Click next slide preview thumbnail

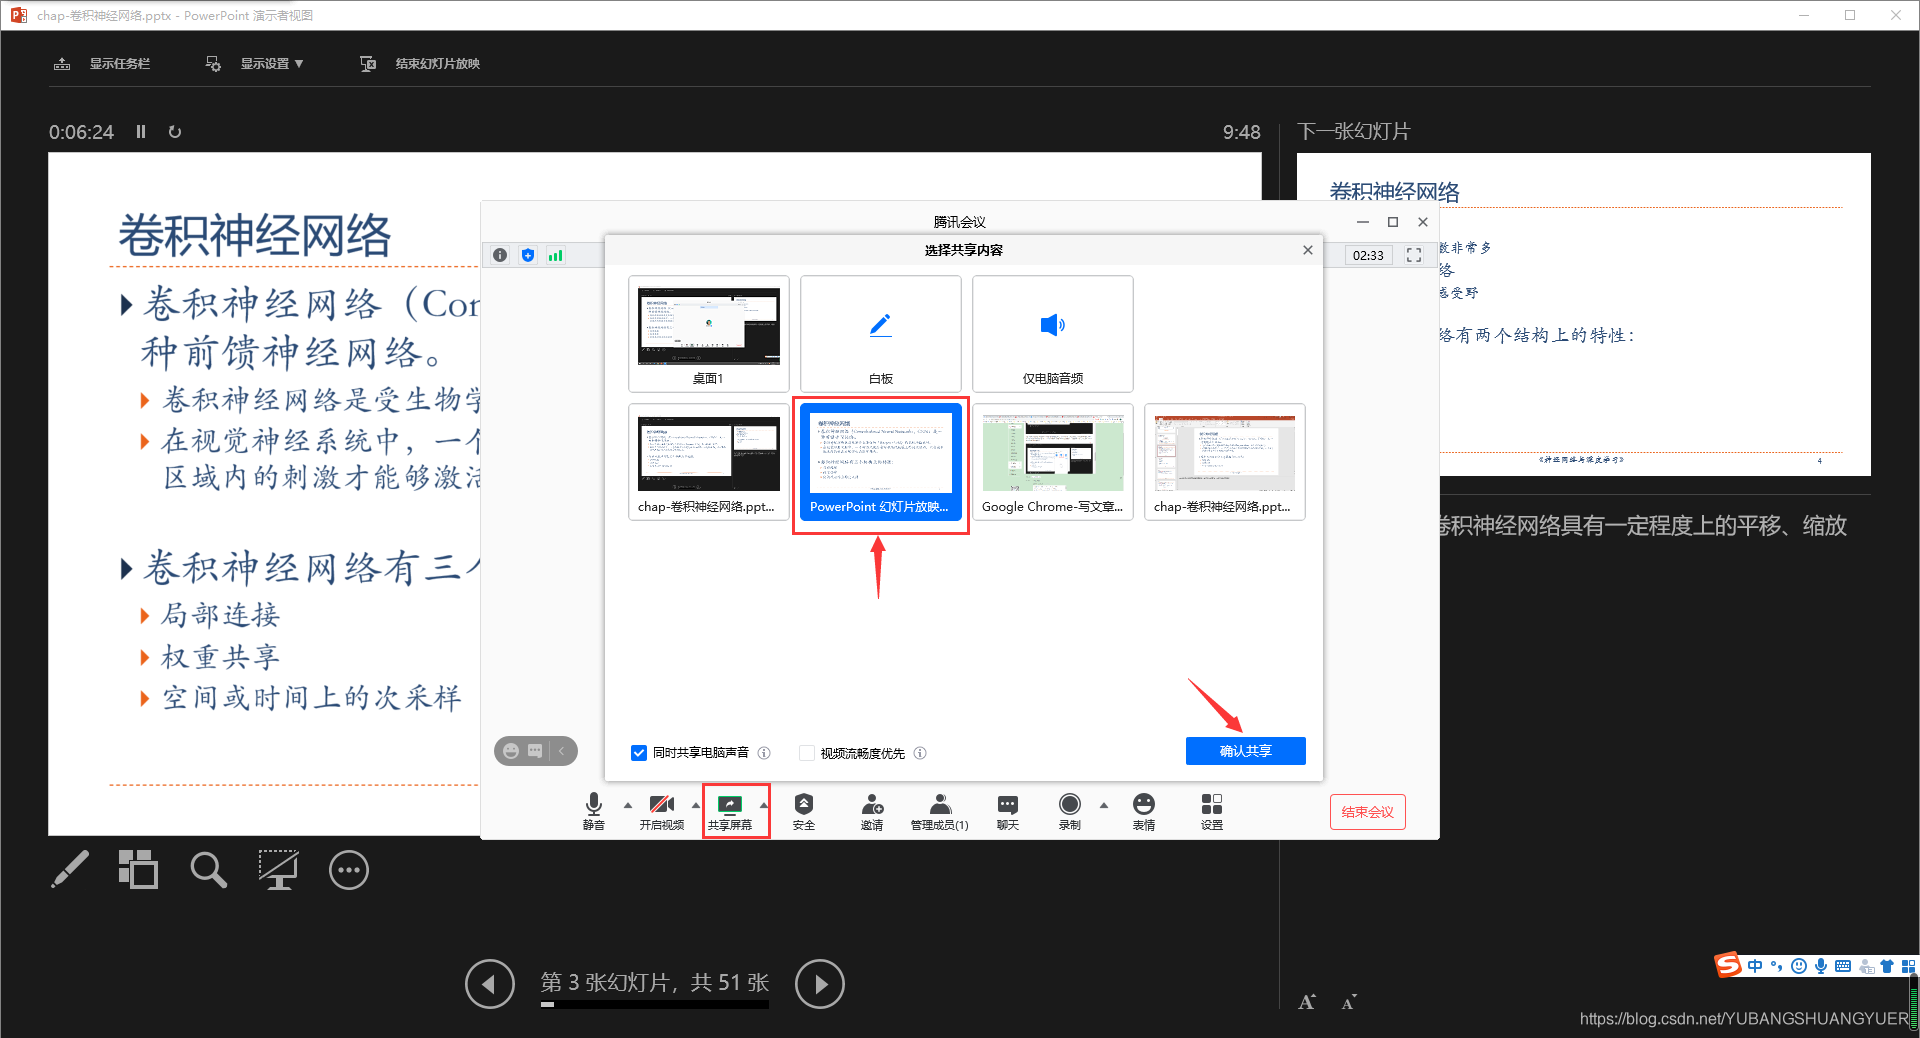click(x=1584, y=314)
